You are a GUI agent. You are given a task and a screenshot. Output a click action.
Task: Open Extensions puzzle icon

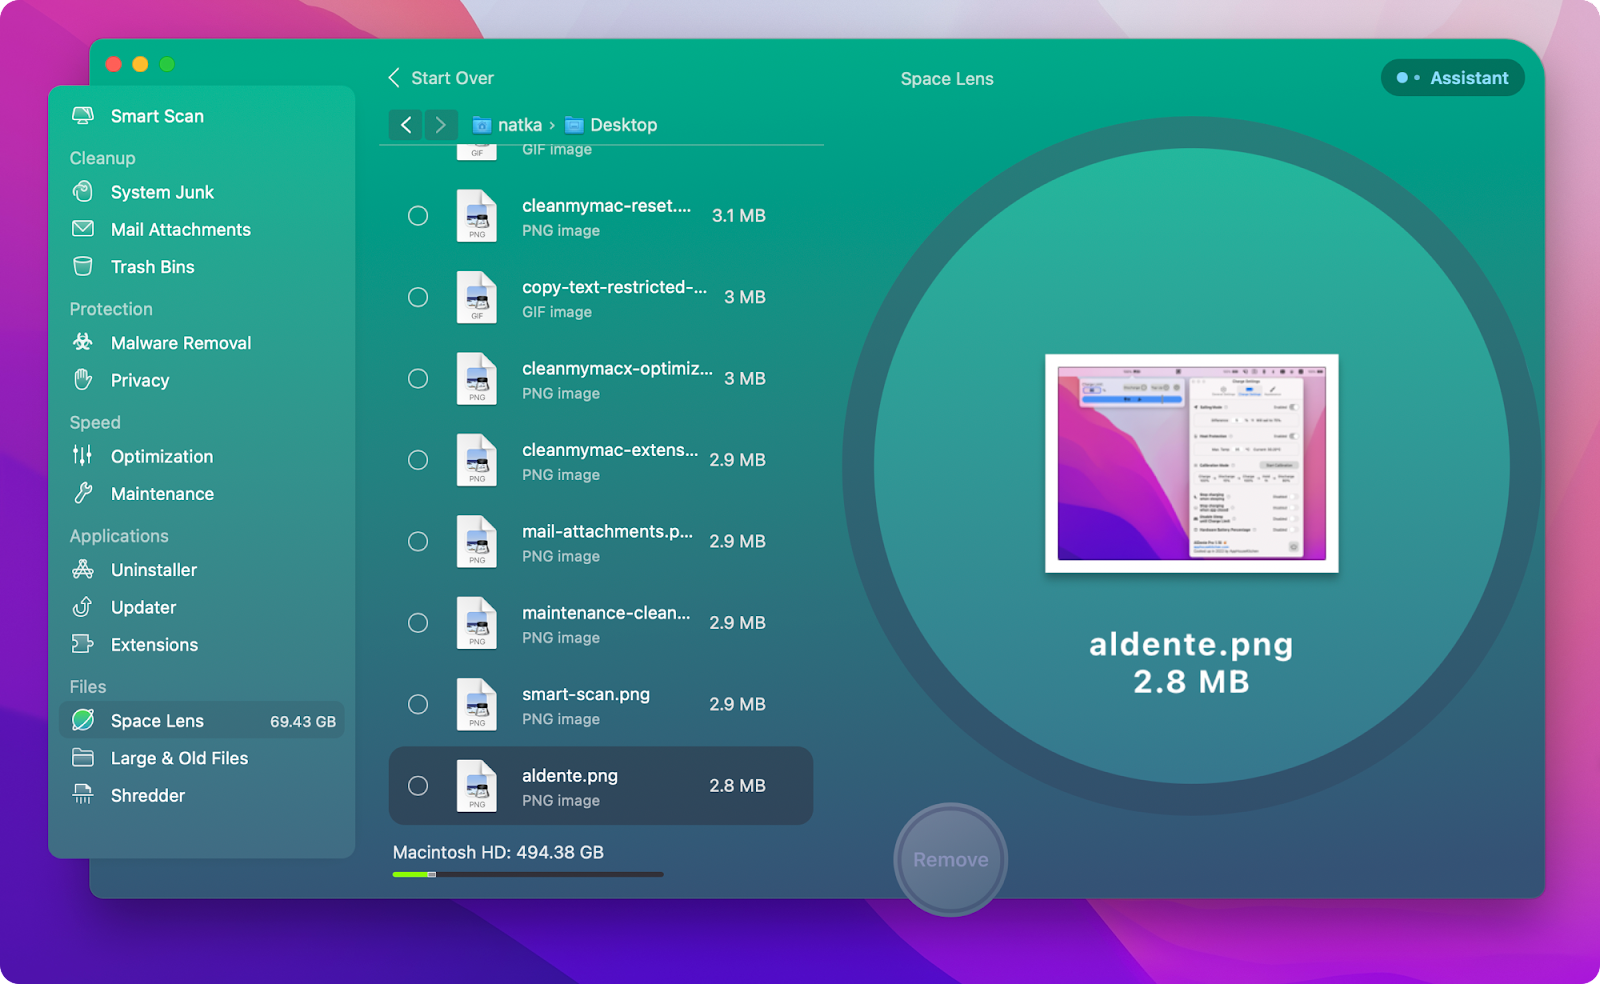pyautogui.click(x=83, y=644)
